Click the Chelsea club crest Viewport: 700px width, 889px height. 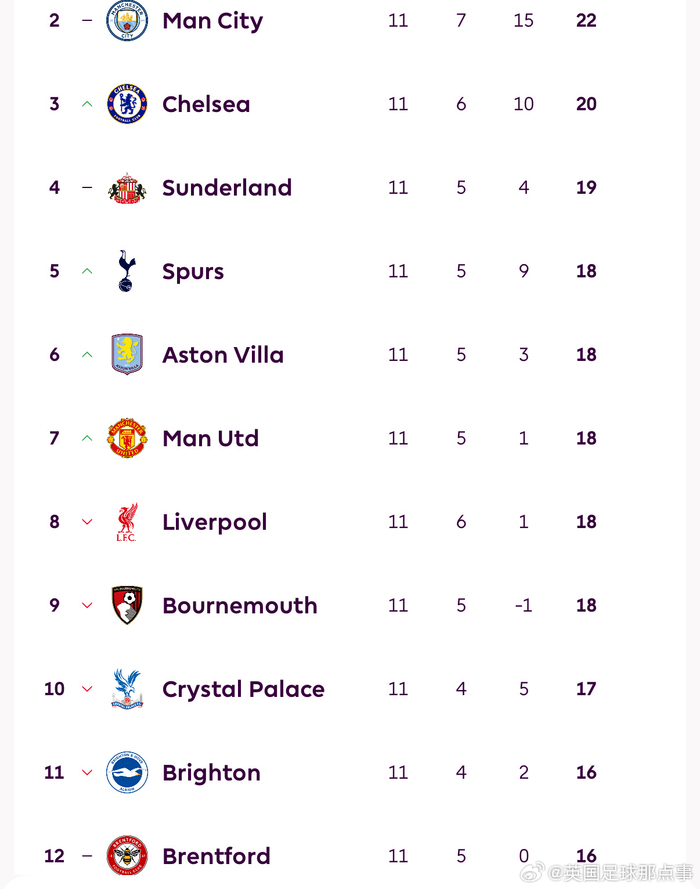point(127,104)
